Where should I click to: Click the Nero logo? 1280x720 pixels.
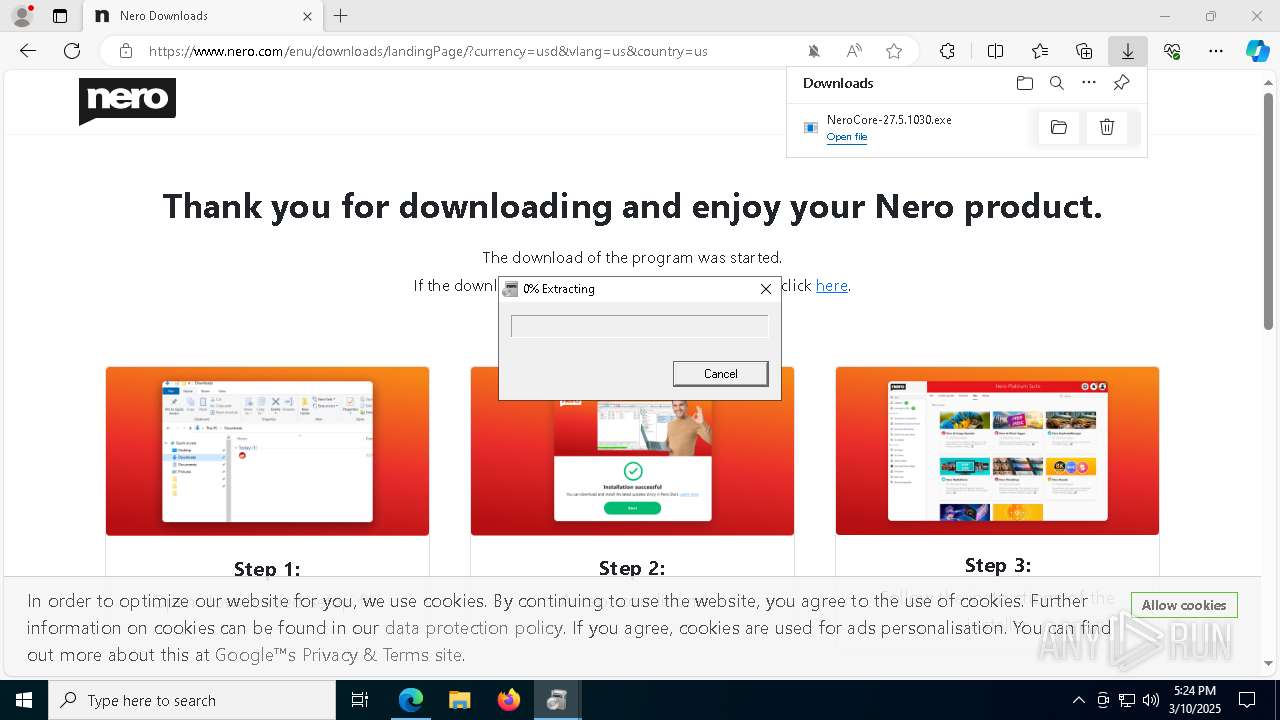pos(127,101)
